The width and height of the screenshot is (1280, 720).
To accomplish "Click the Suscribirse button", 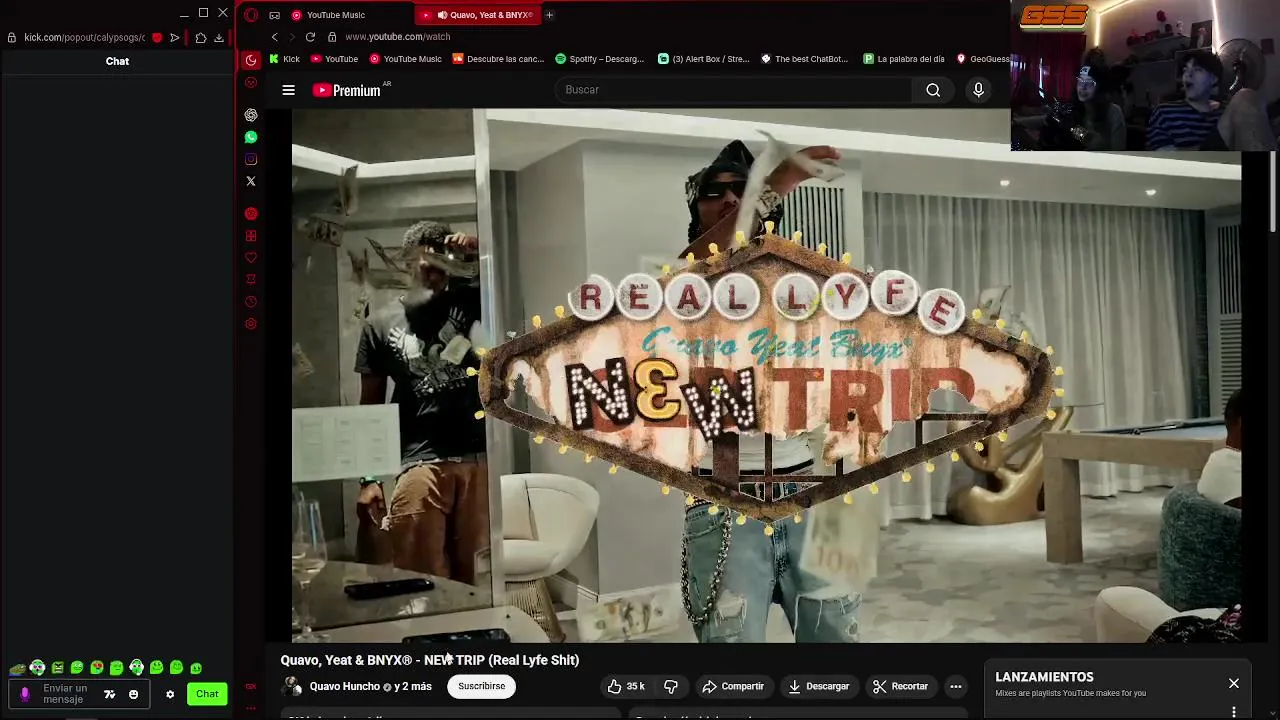I will [482, 686].
